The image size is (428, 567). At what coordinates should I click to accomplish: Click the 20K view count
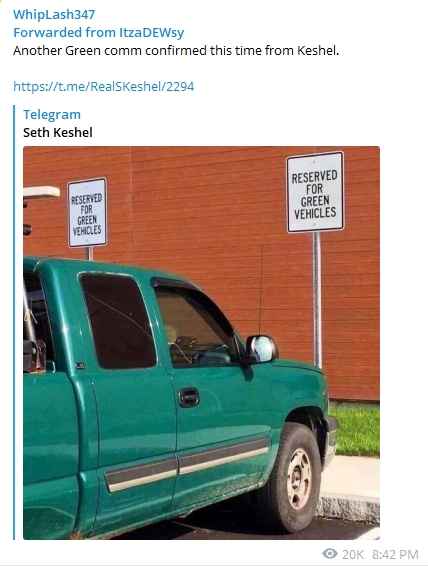(x=353, y=554)
